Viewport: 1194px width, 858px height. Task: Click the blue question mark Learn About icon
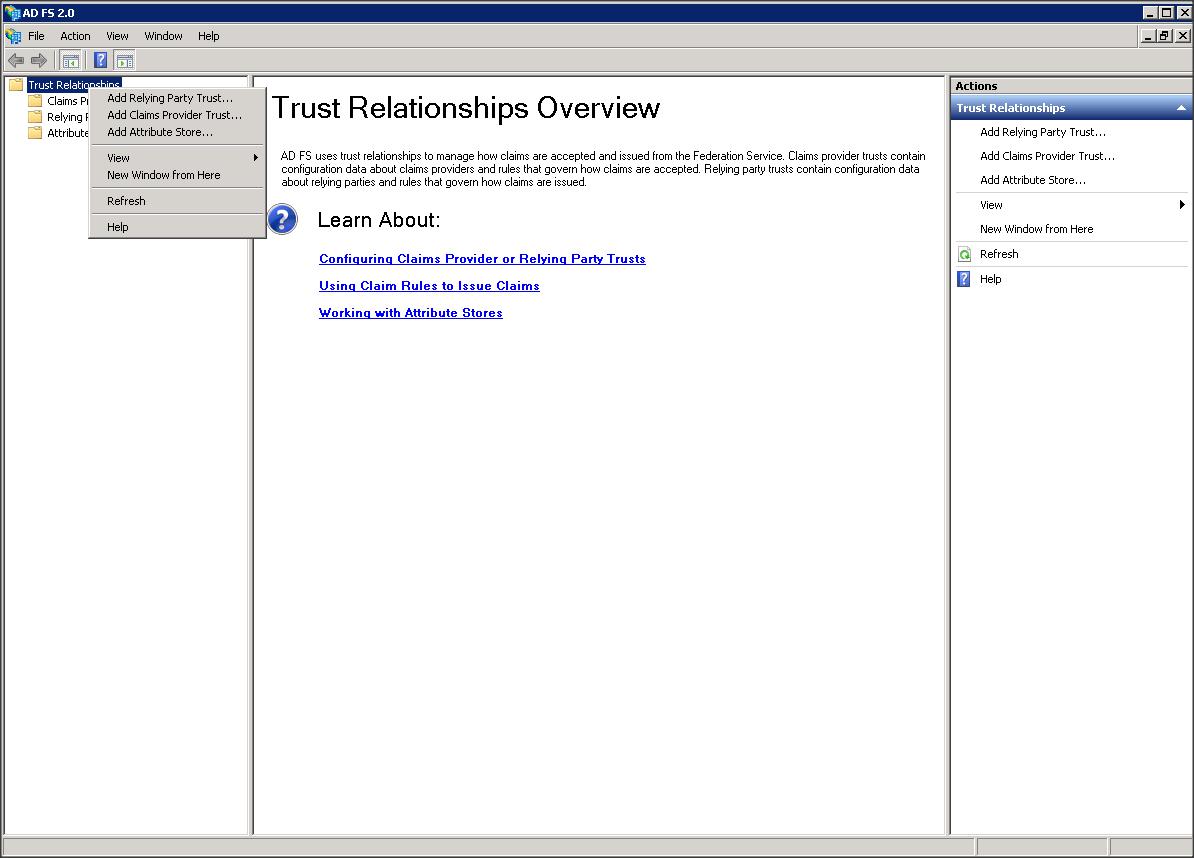(283, 219)
